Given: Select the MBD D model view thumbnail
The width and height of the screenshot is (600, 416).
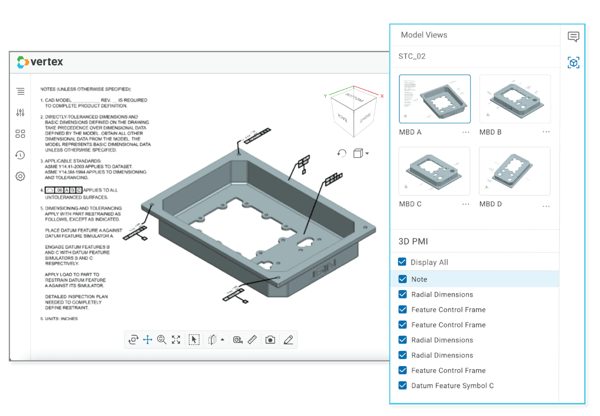Looking at the screenshot, I should [x=515, y=171].
